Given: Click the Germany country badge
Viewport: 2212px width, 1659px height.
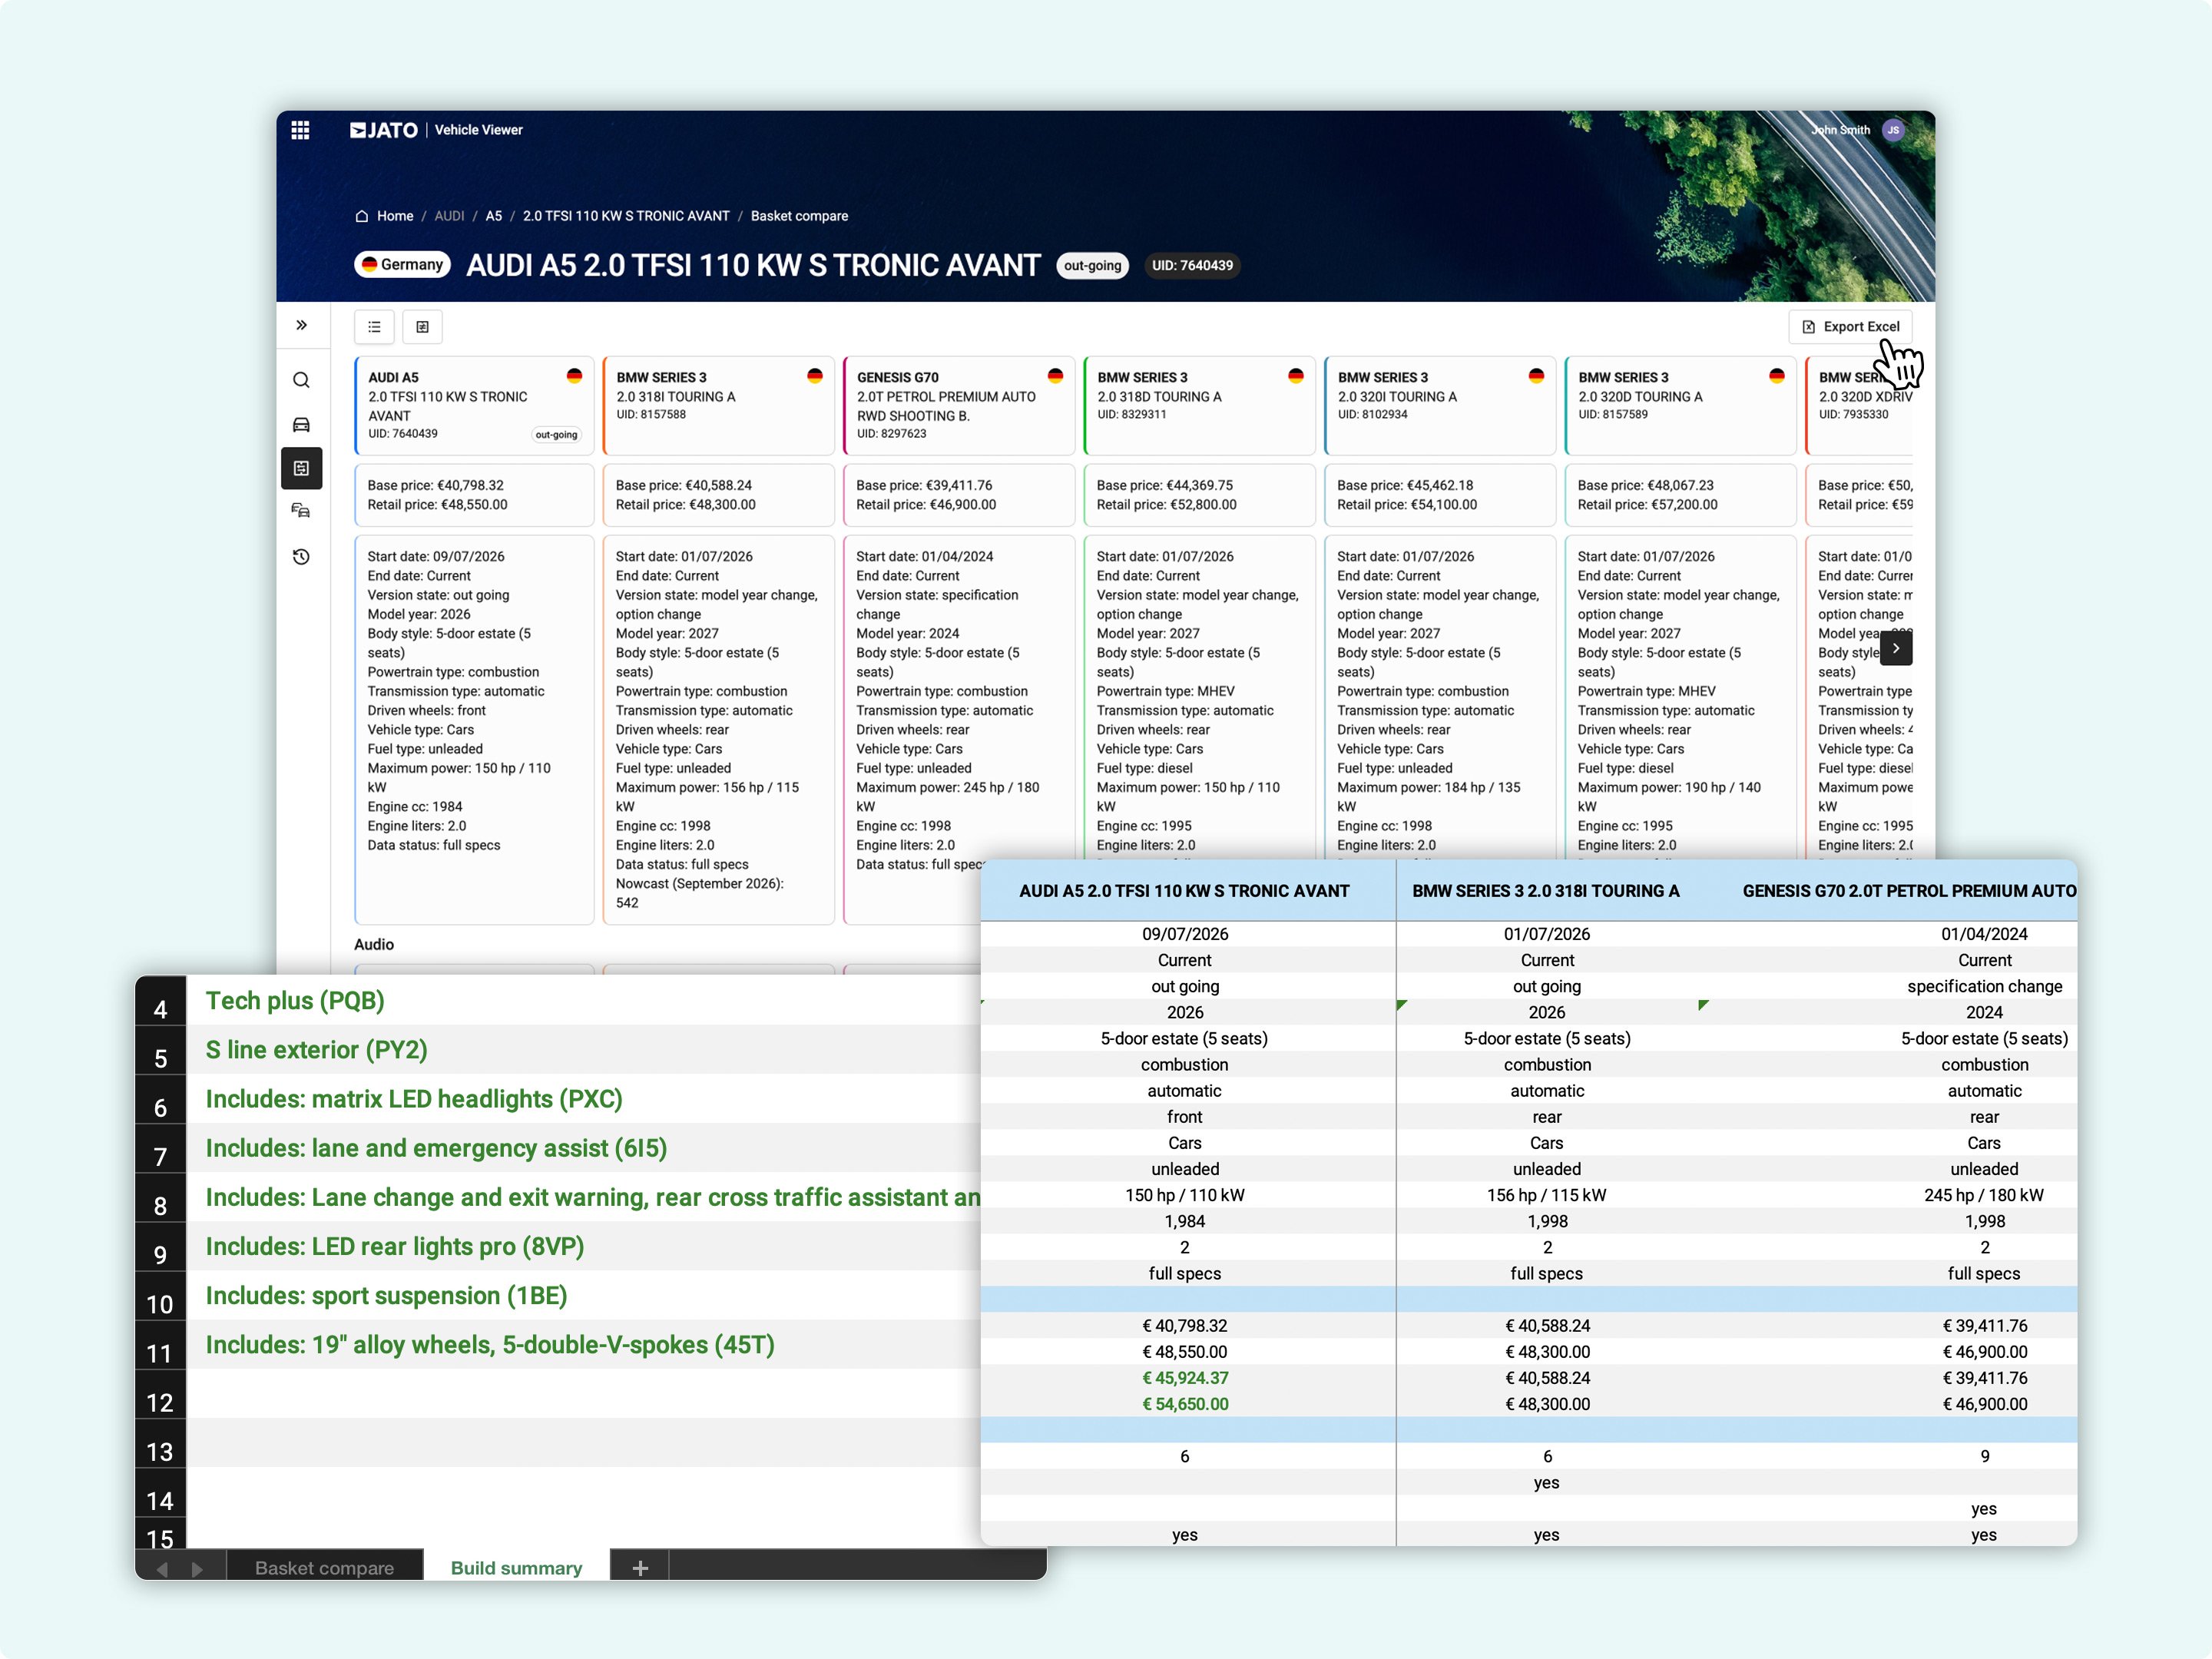Looking at the screenshot, I should pos(402,265).
